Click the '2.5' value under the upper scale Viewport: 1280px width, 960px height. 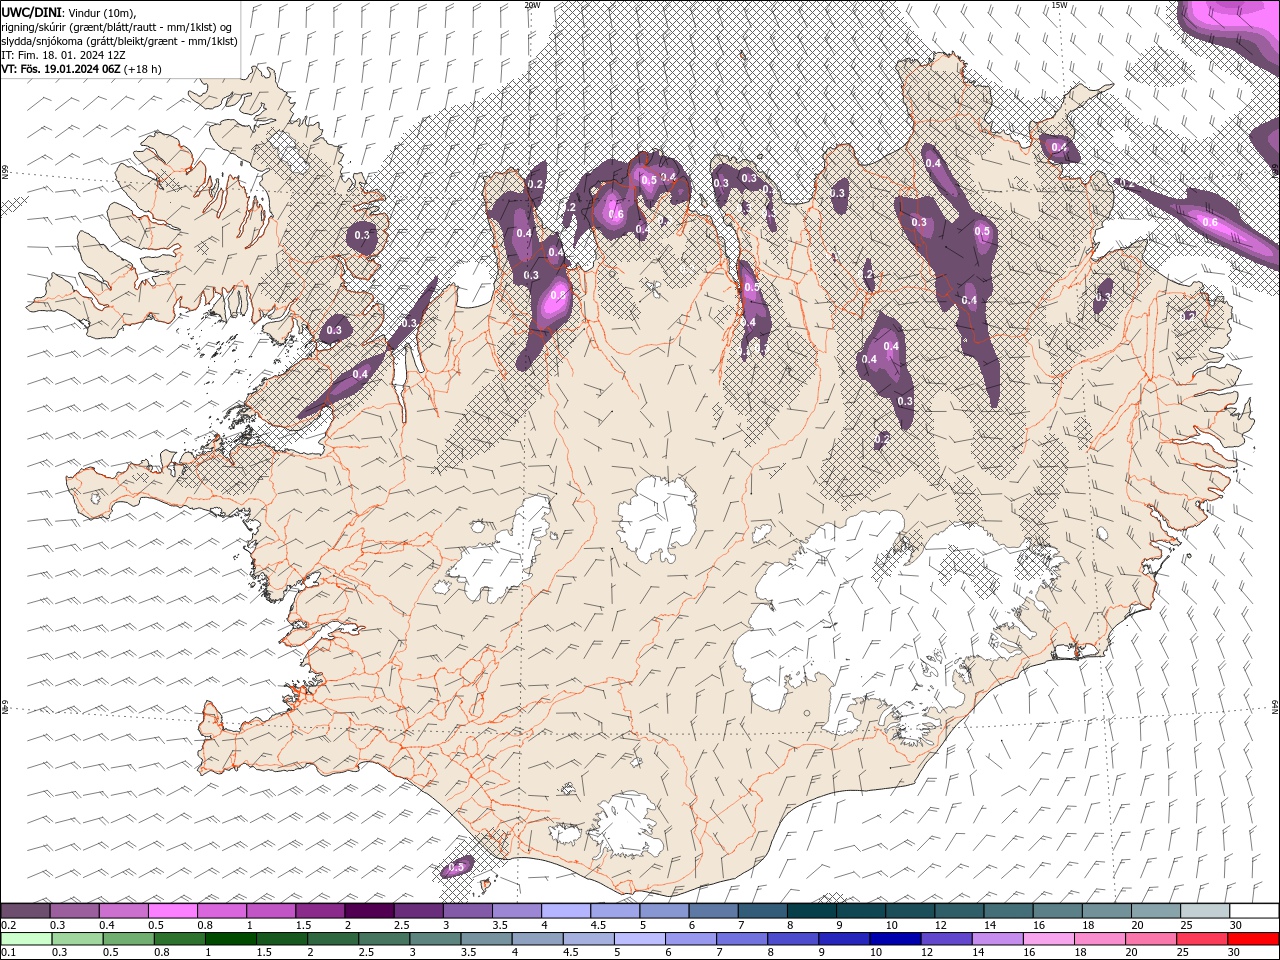tap(401, 925)
